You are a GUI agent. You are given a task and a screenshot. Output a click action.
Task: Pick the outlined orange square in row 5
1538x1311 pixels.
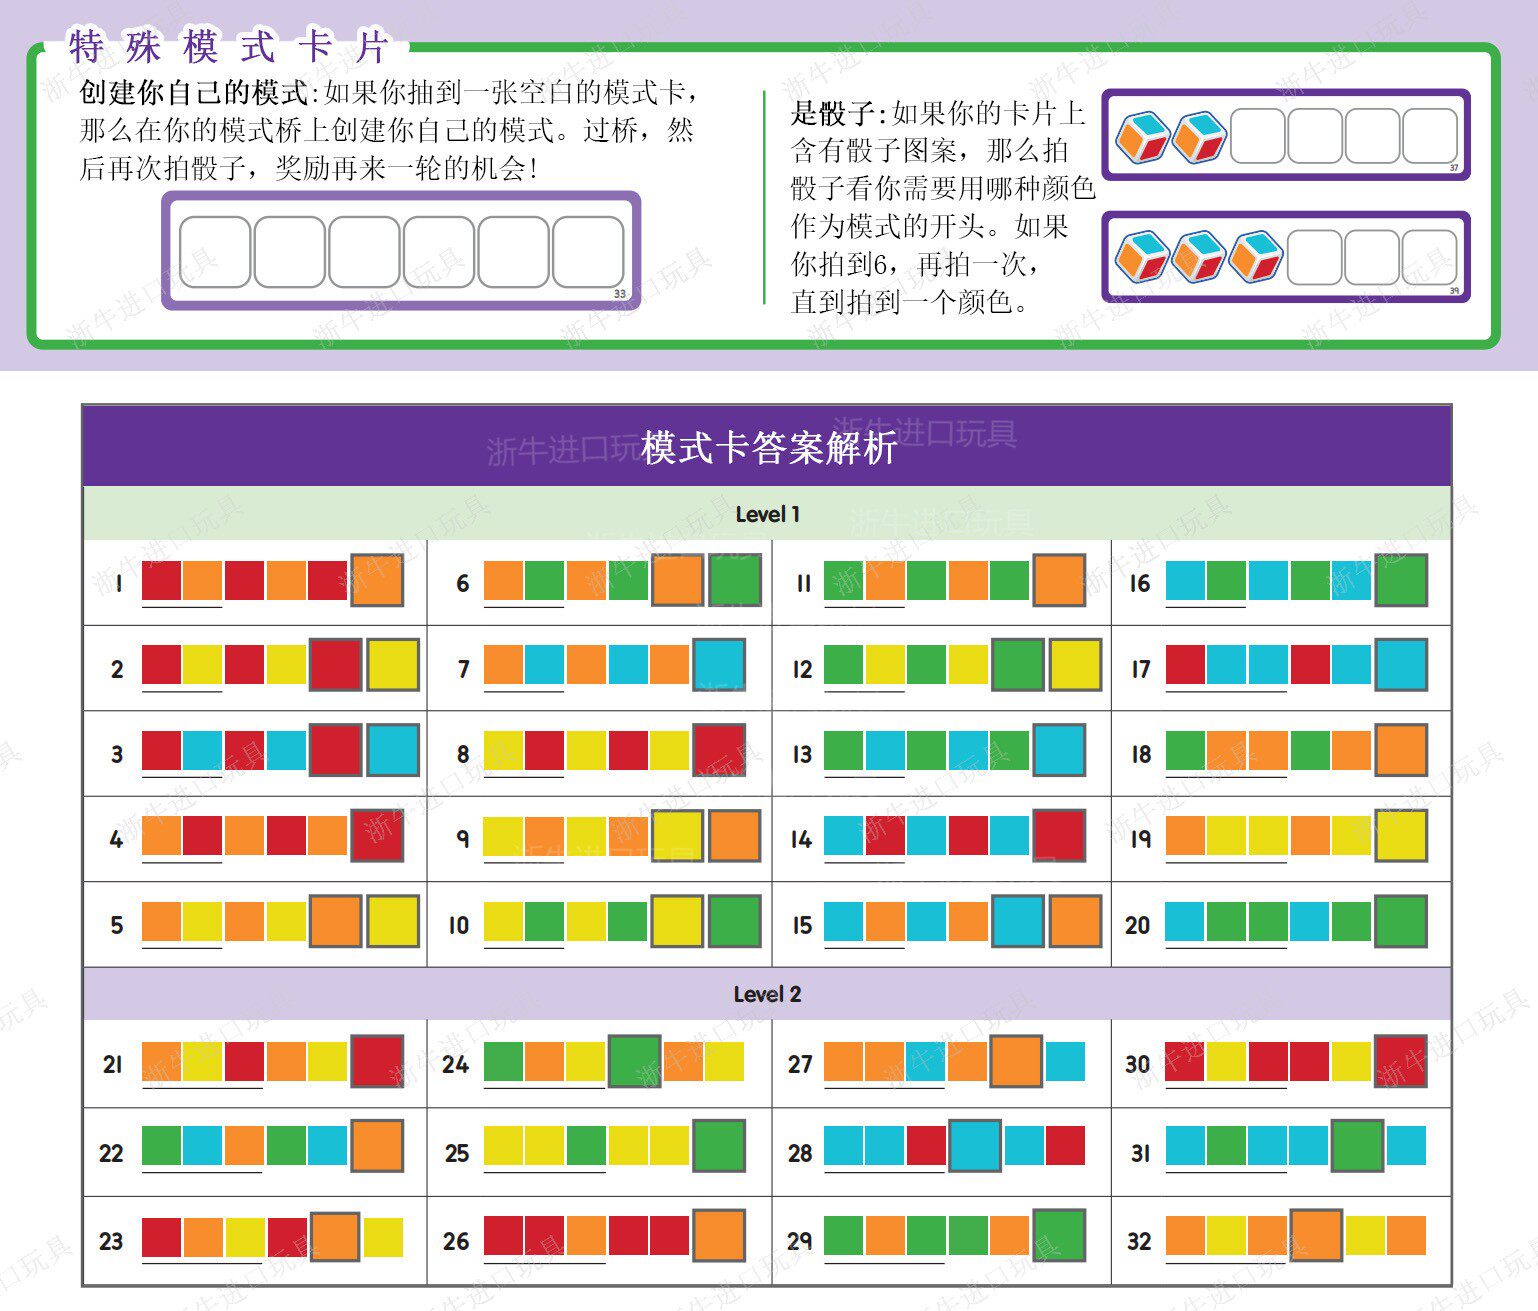335,921
